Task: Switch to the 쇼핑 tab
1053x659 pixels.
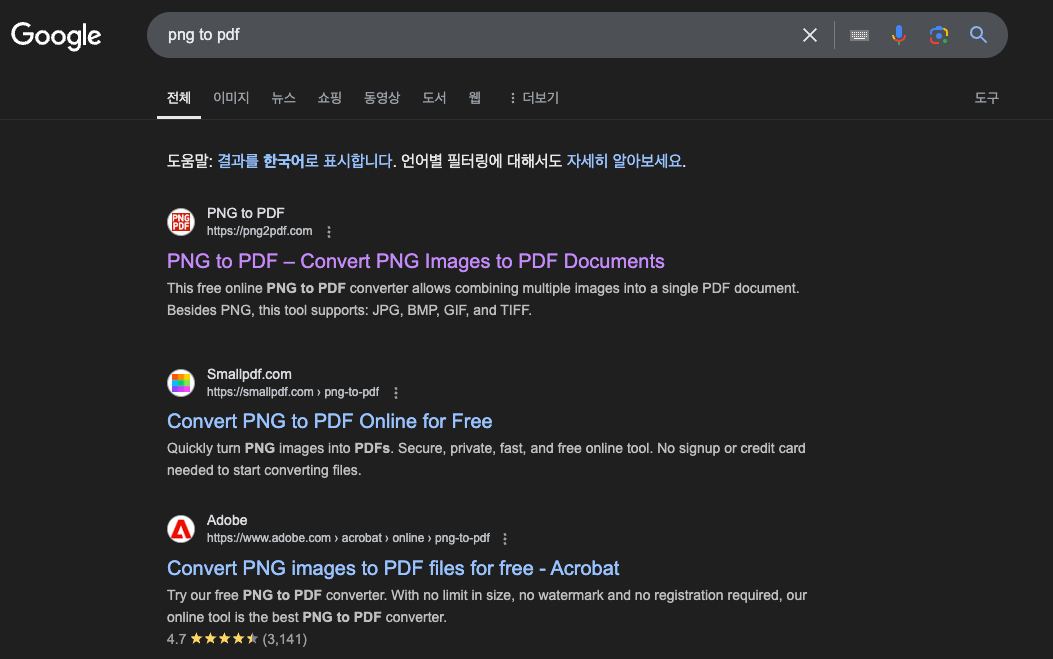Action: click(x=330, y=98)
